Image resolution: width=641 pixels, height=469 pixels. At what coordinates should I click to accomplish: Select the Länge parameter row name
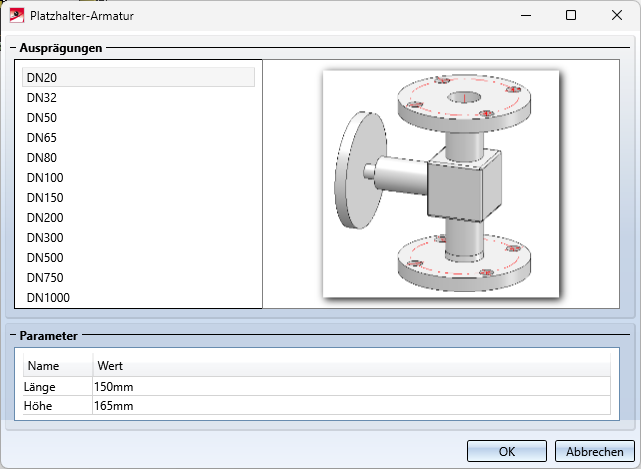click(58, 387)
